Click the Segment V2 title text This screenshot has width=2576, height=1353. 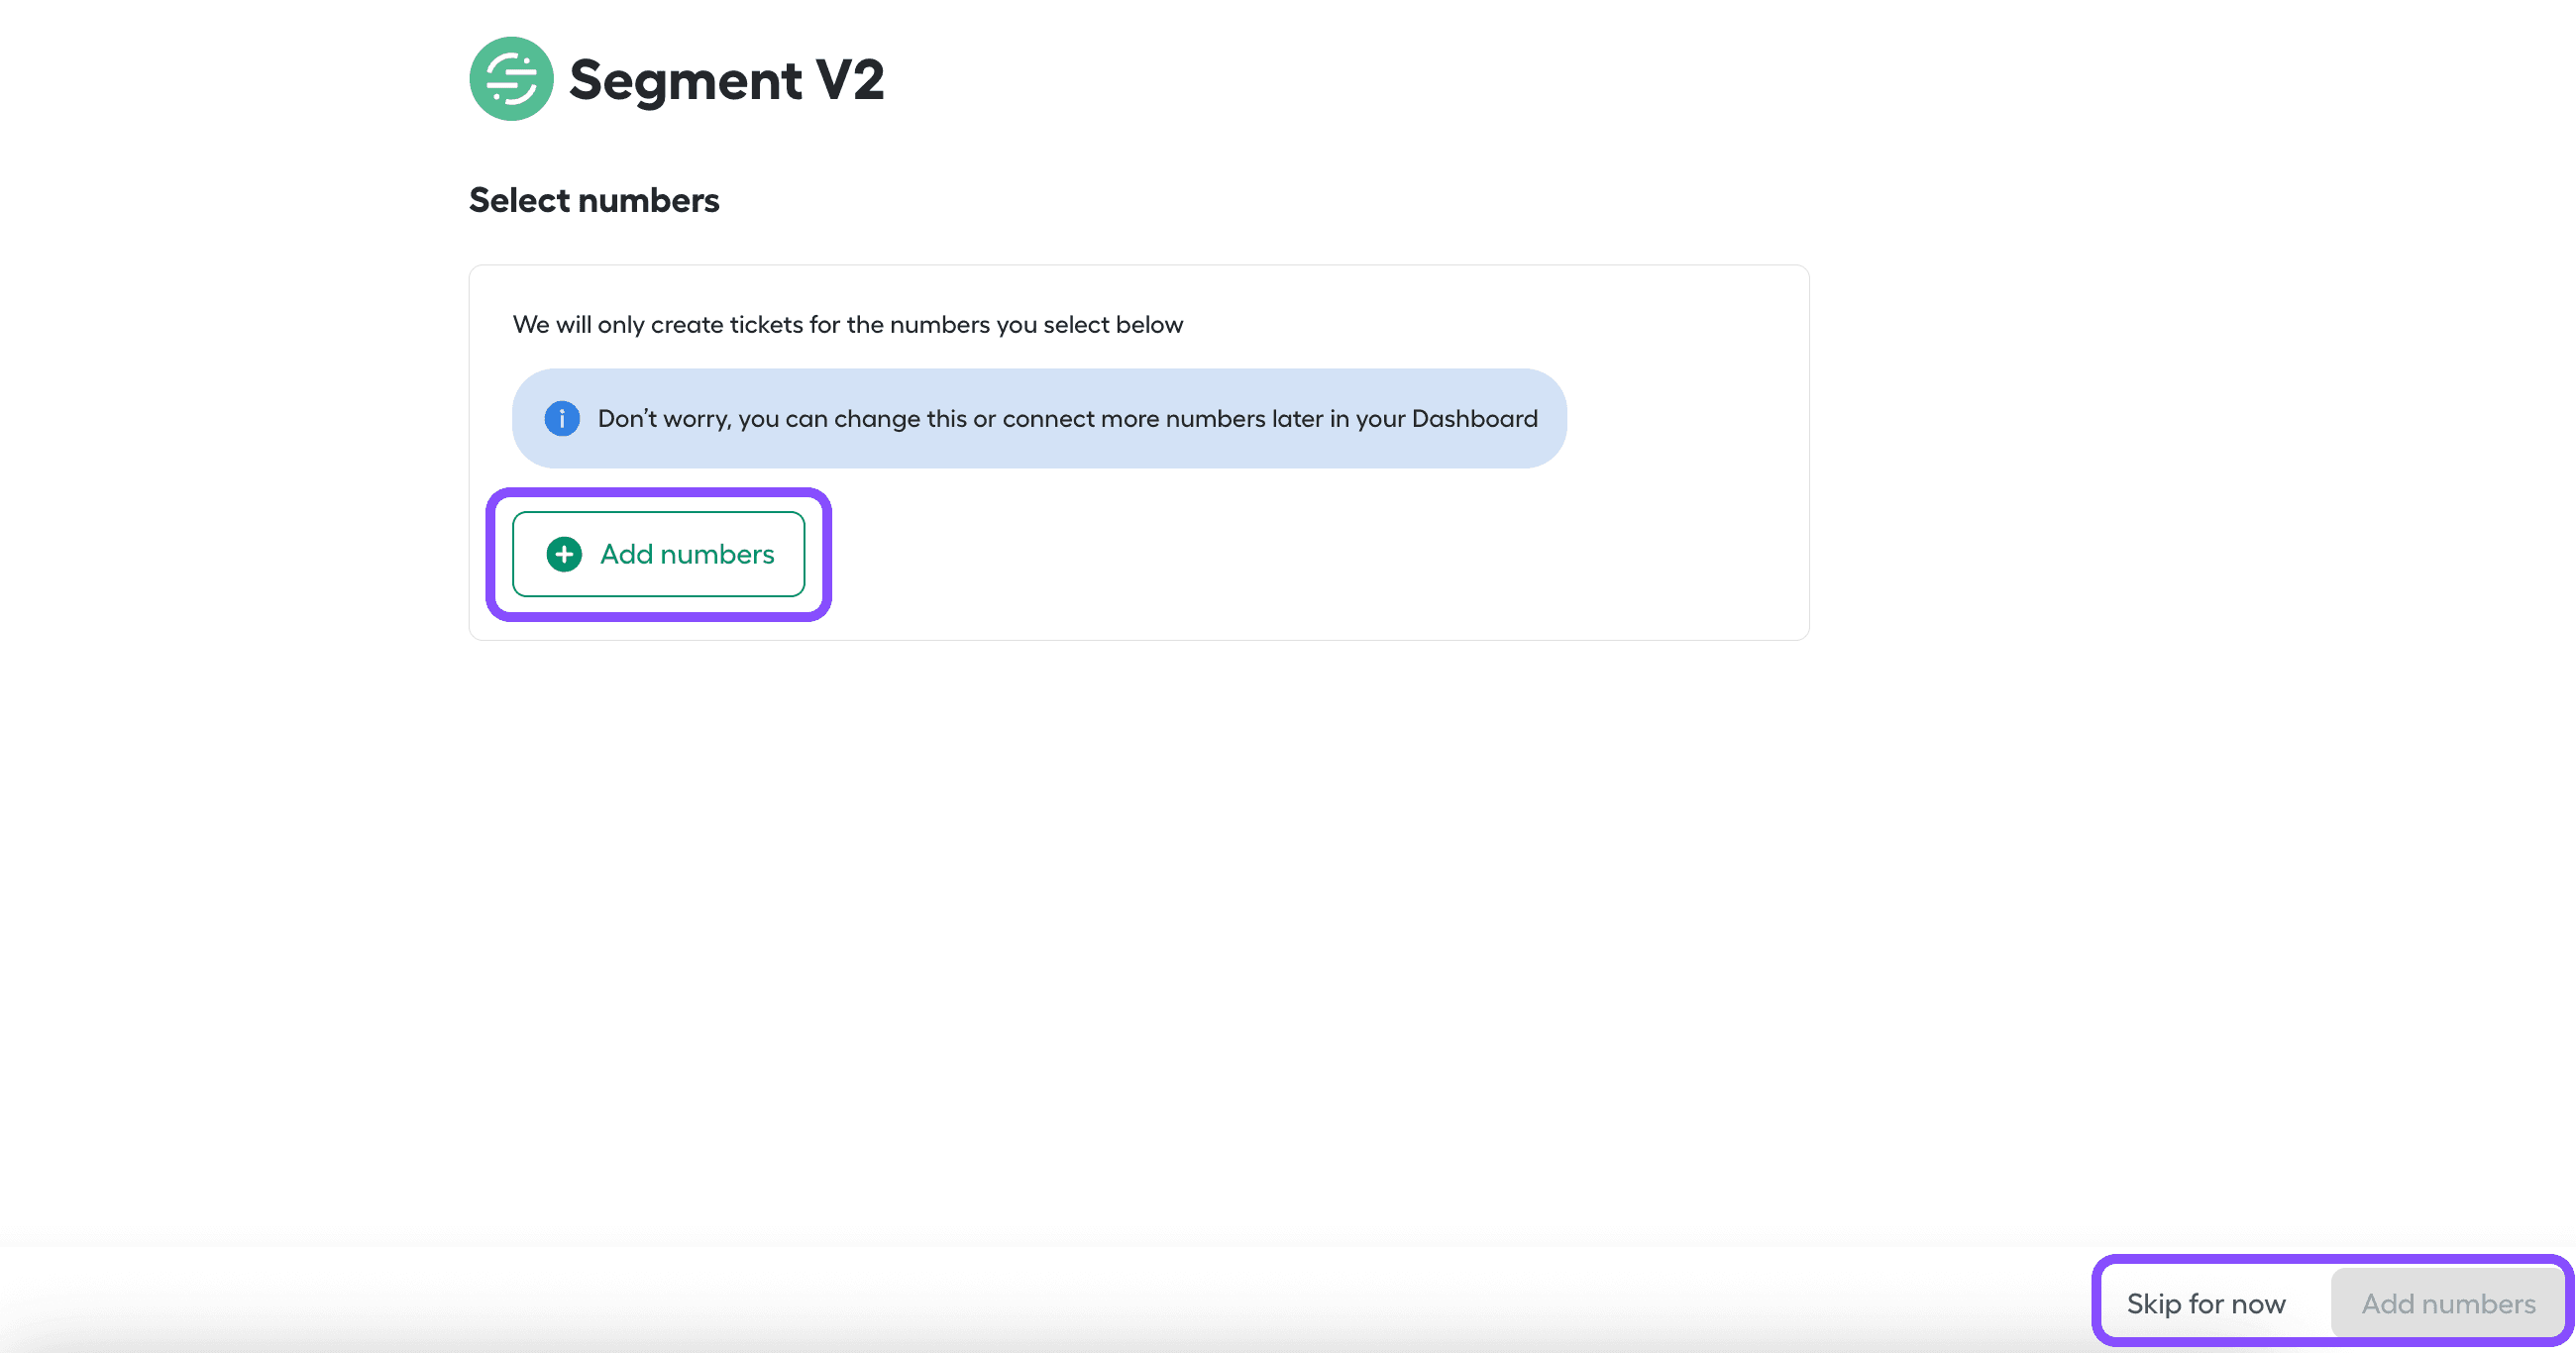(x=726, y=80)
